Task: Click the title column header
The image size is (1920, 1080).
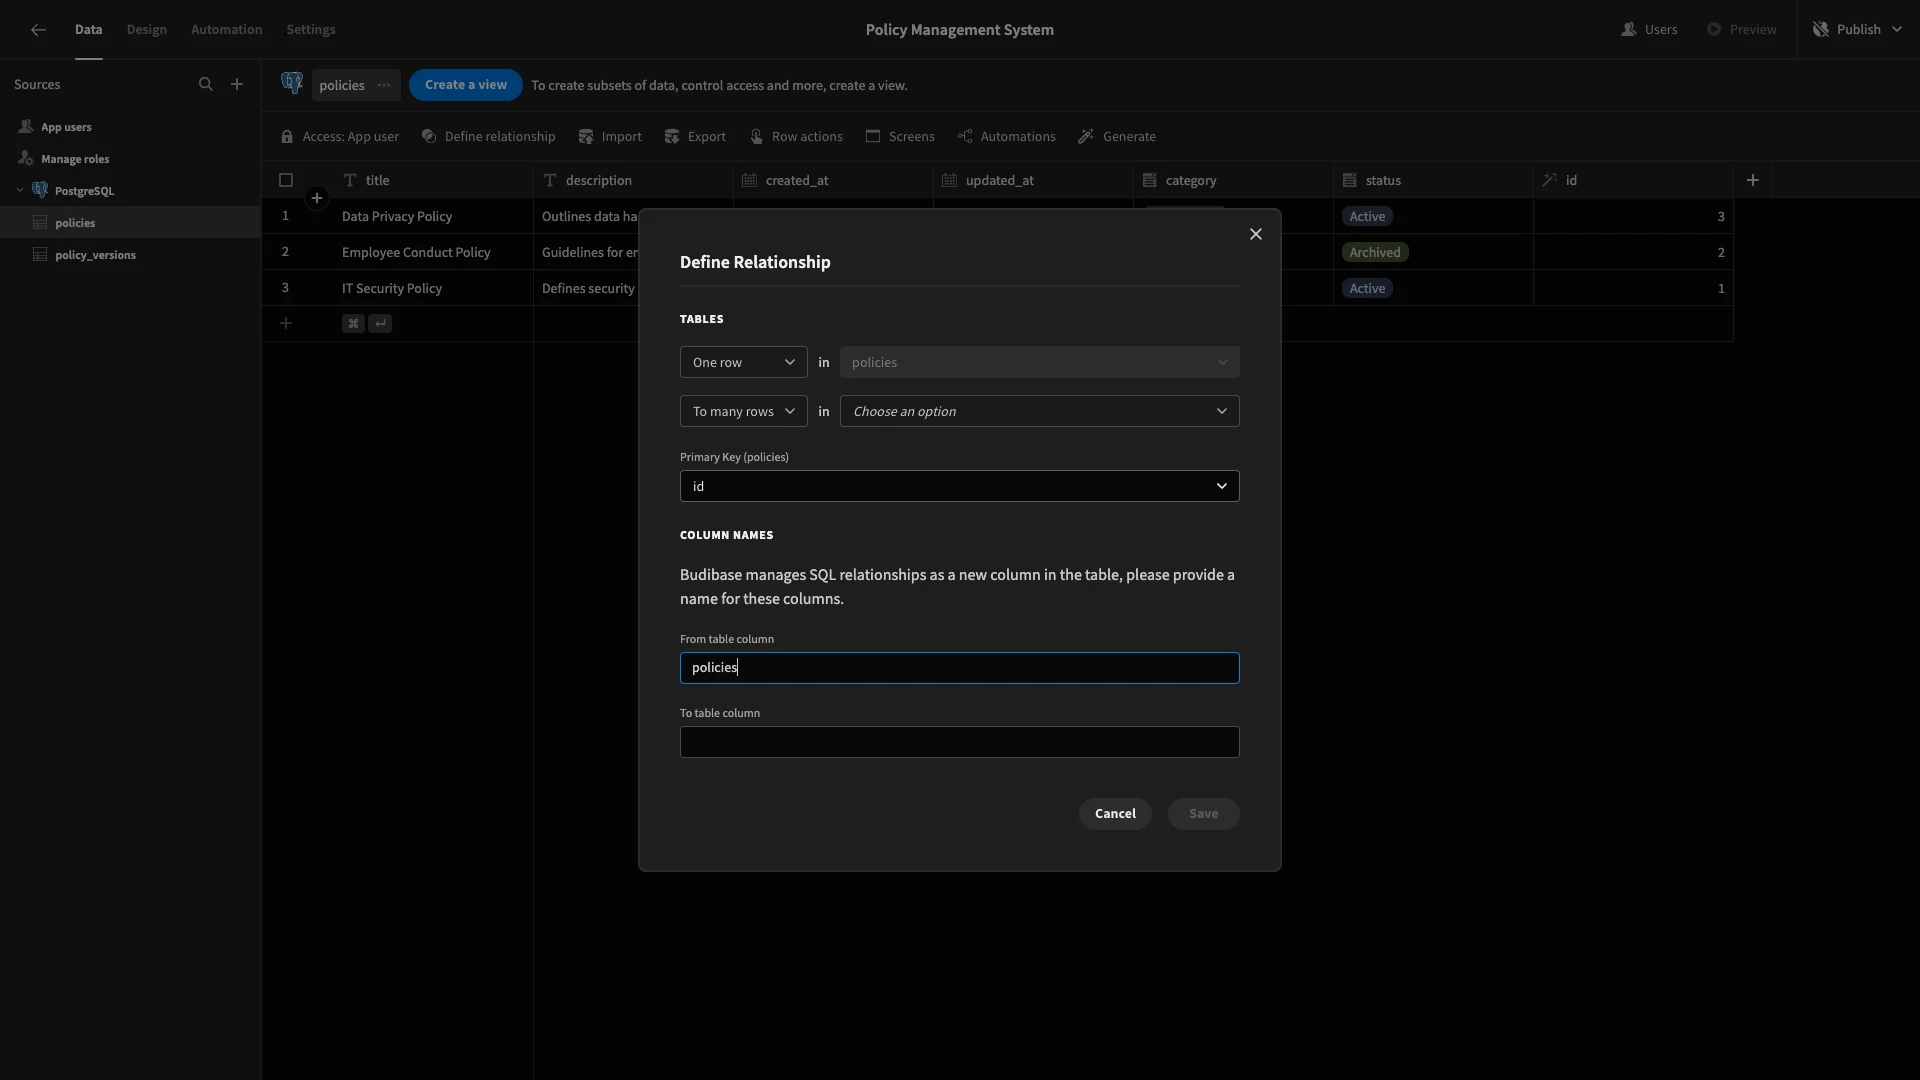Action: (432, 181)
